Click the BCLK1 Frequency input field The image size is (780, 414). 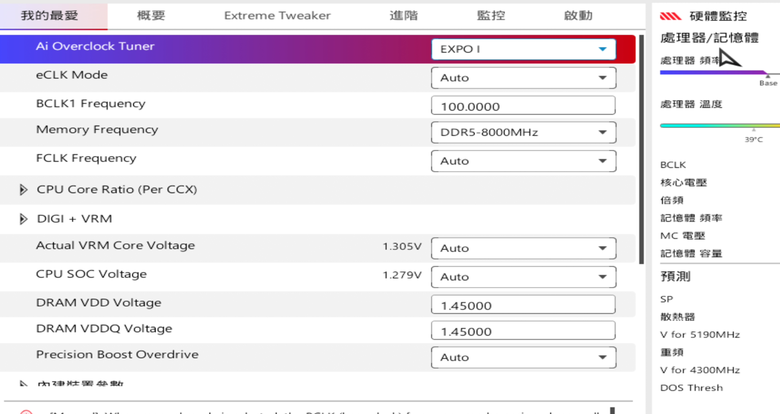click(523, 106)
